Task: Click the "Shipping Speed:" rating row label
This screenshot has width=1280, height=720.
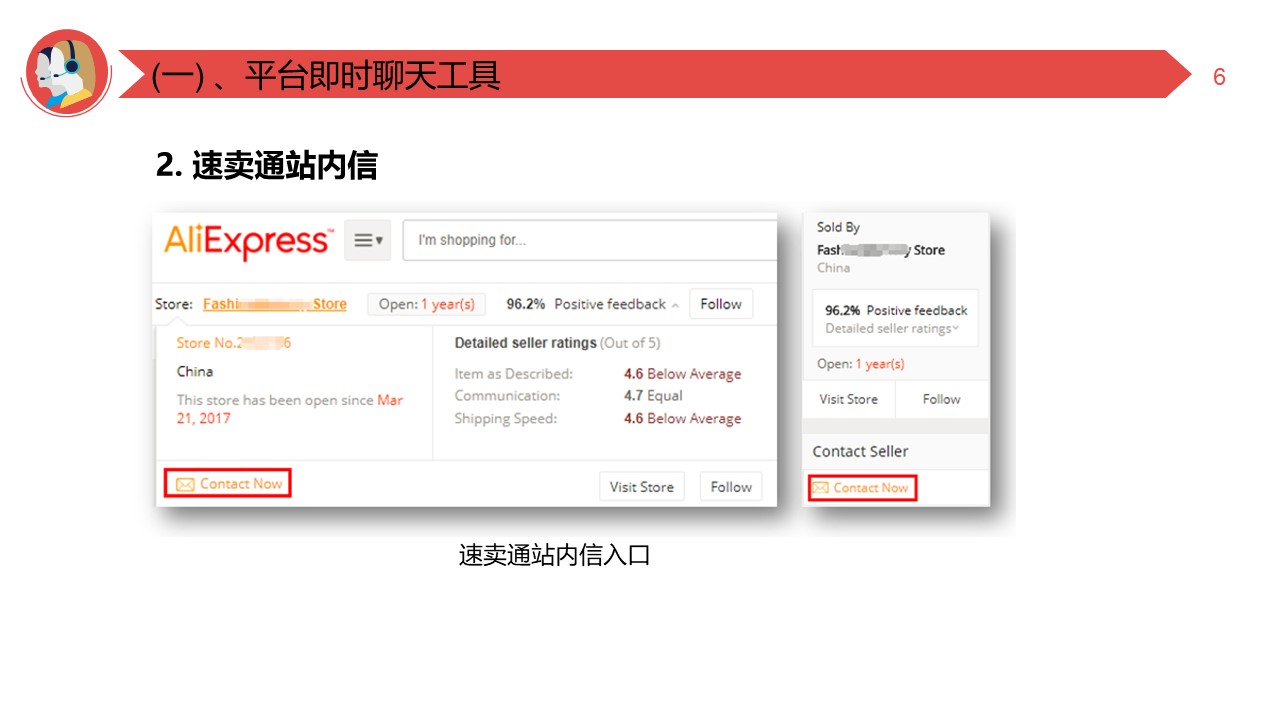Action: coord(506,418)
